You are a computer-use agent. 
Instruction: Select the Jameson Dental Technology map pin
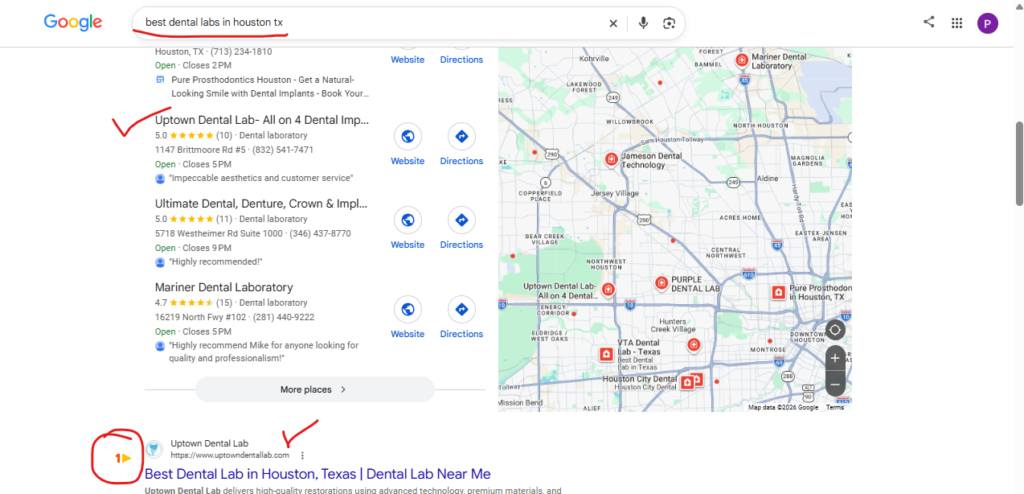[611, 159]
